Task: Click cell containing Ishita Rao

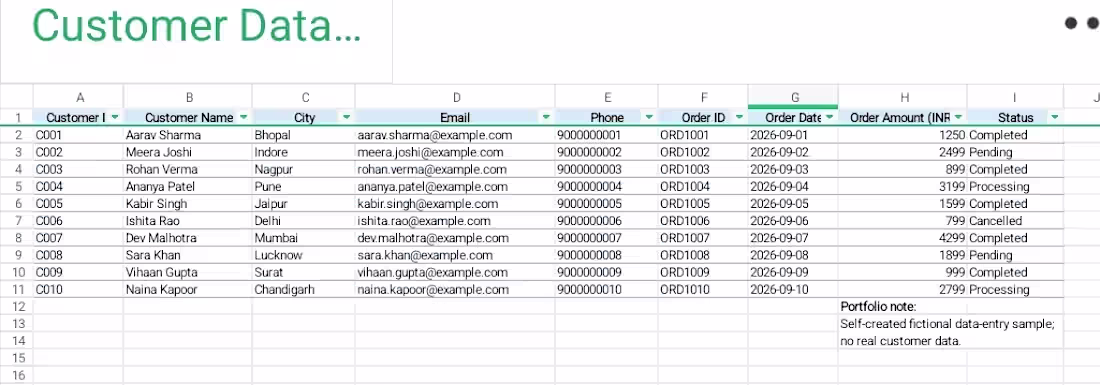Action: [188, 221]
